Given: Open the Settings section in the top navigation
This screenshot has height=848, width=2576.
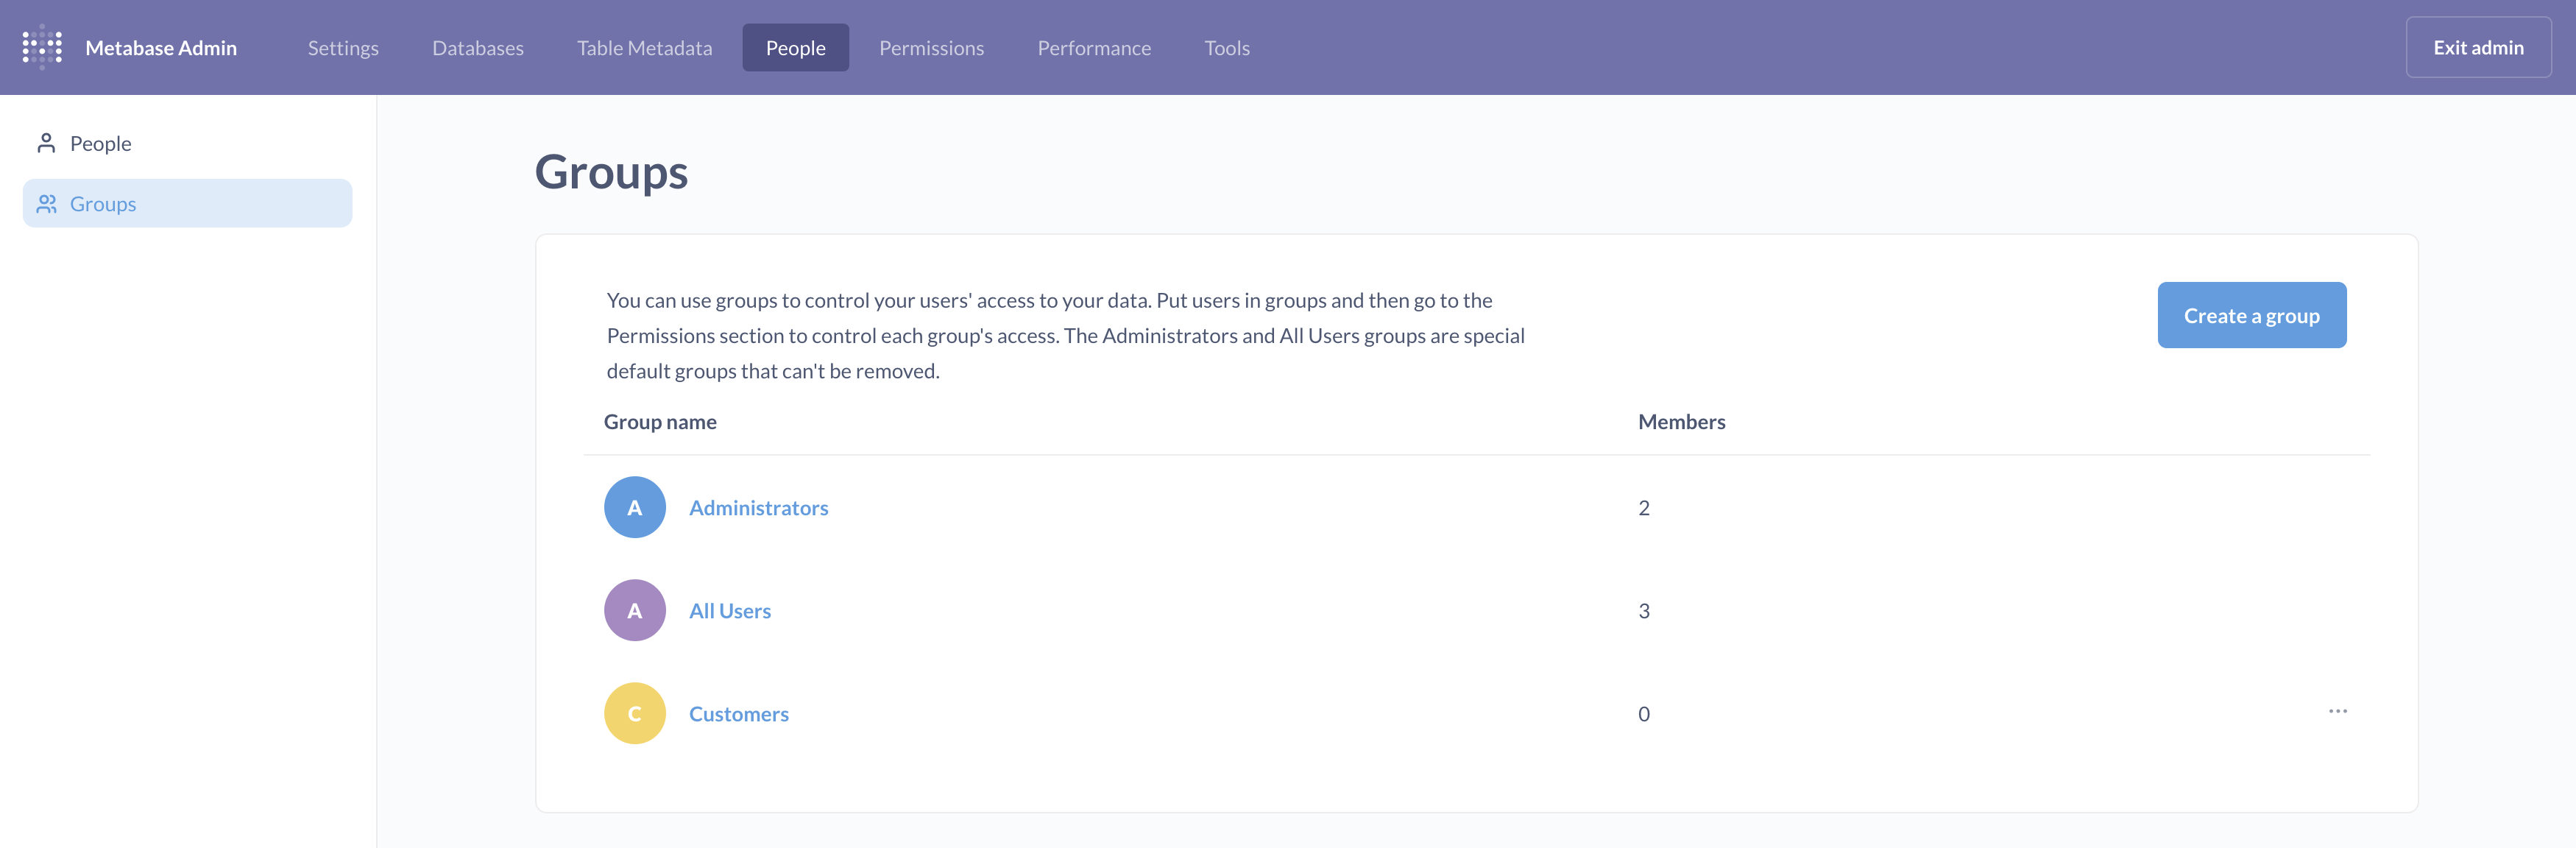Looking at the screenshot, I should pos(343,47).
